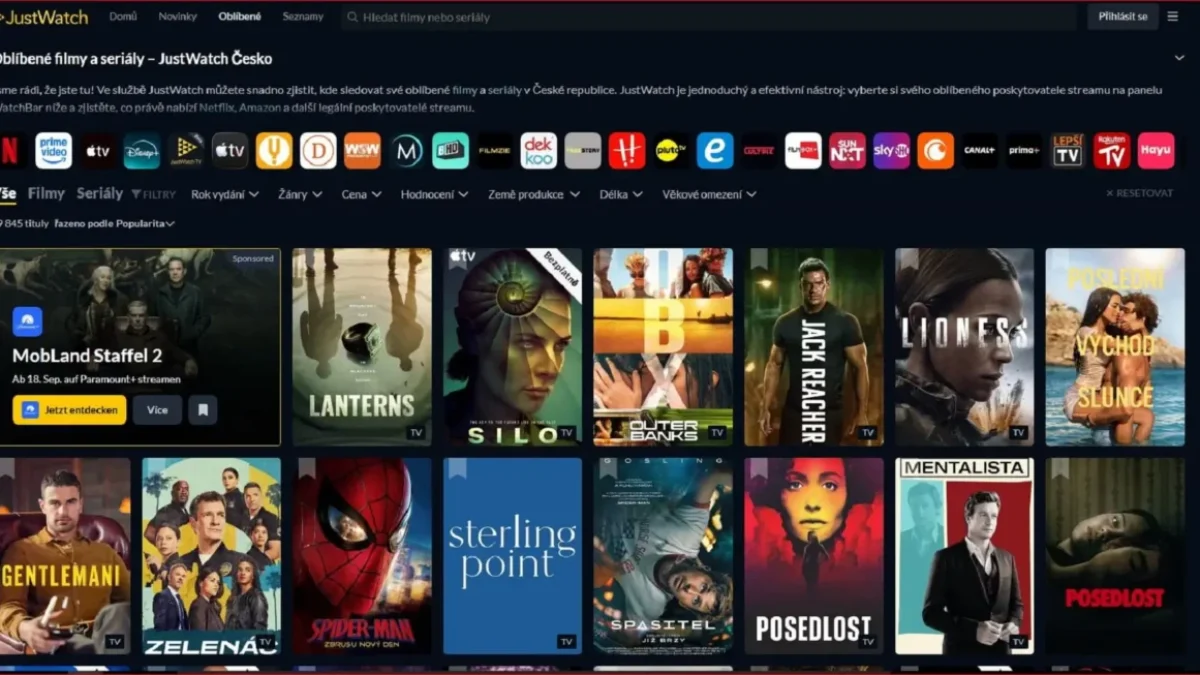Open the Poslední východ slunce poster
1200x675 pixels.
pos(1115,347)
